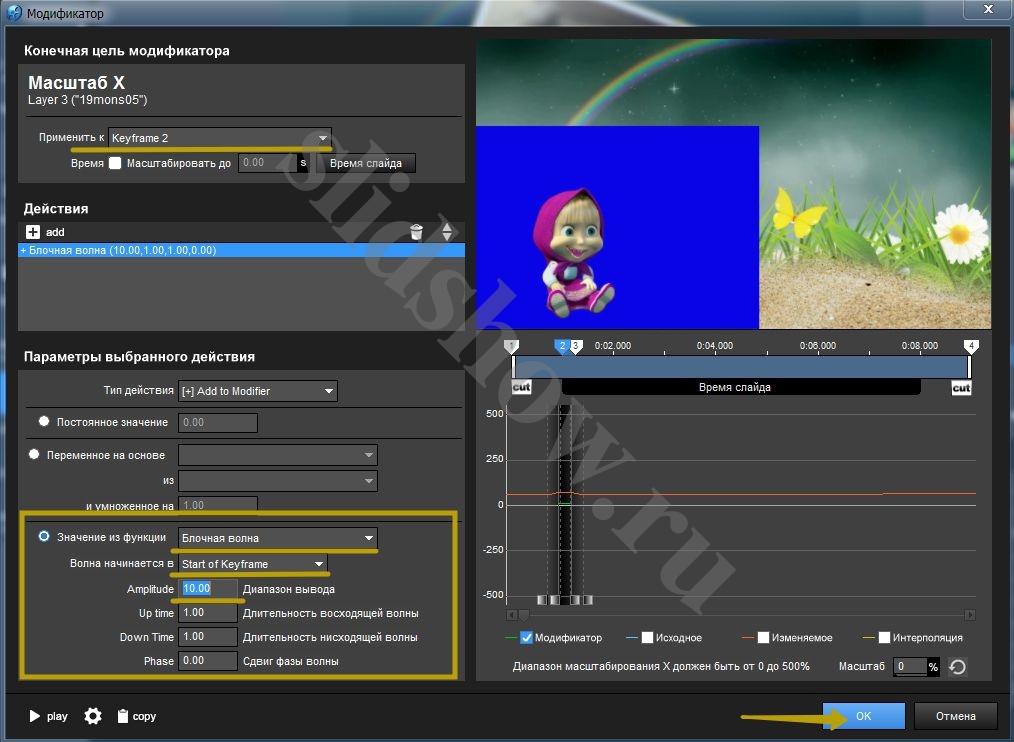Open the Применить к Keyframe 2 dropdown
The image size is (1014, 742).
220,138
